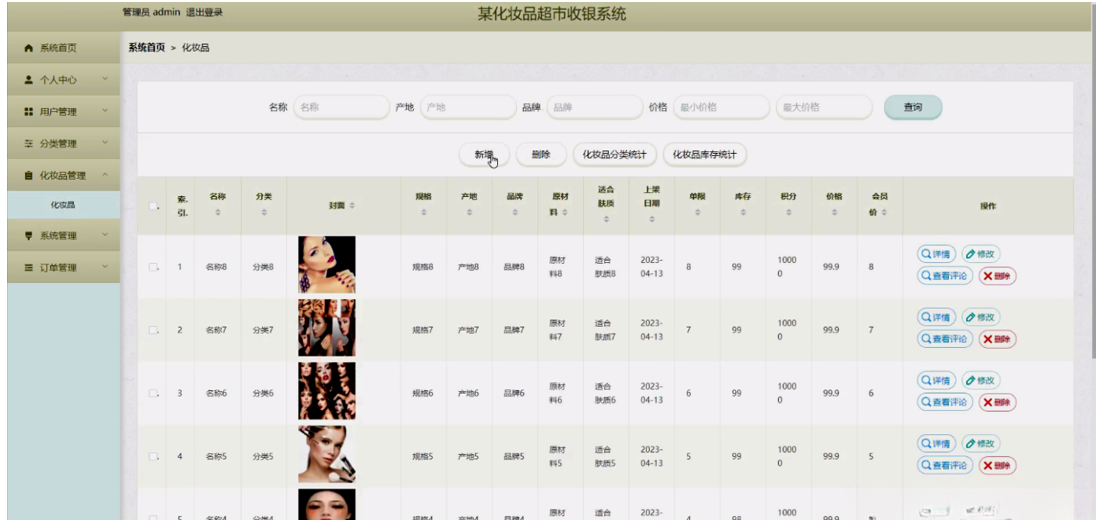
Task: Click the icon beside 系统管理
Action: coord(29,236)
